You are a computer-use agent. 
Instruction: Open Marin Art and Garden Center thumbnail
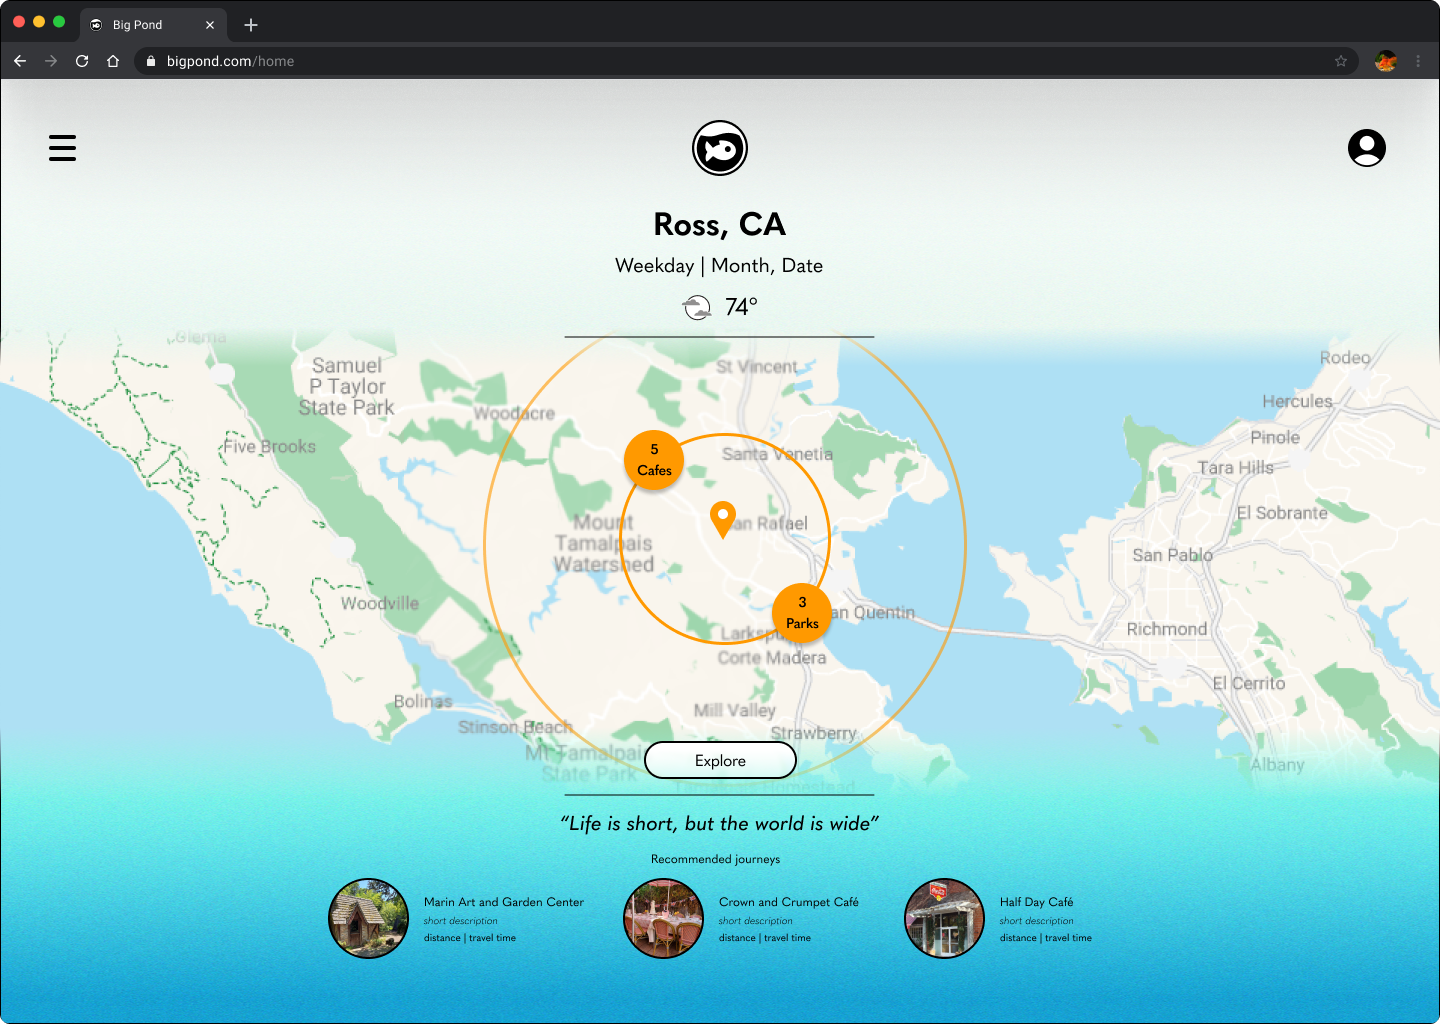click(x=369, y=918)
